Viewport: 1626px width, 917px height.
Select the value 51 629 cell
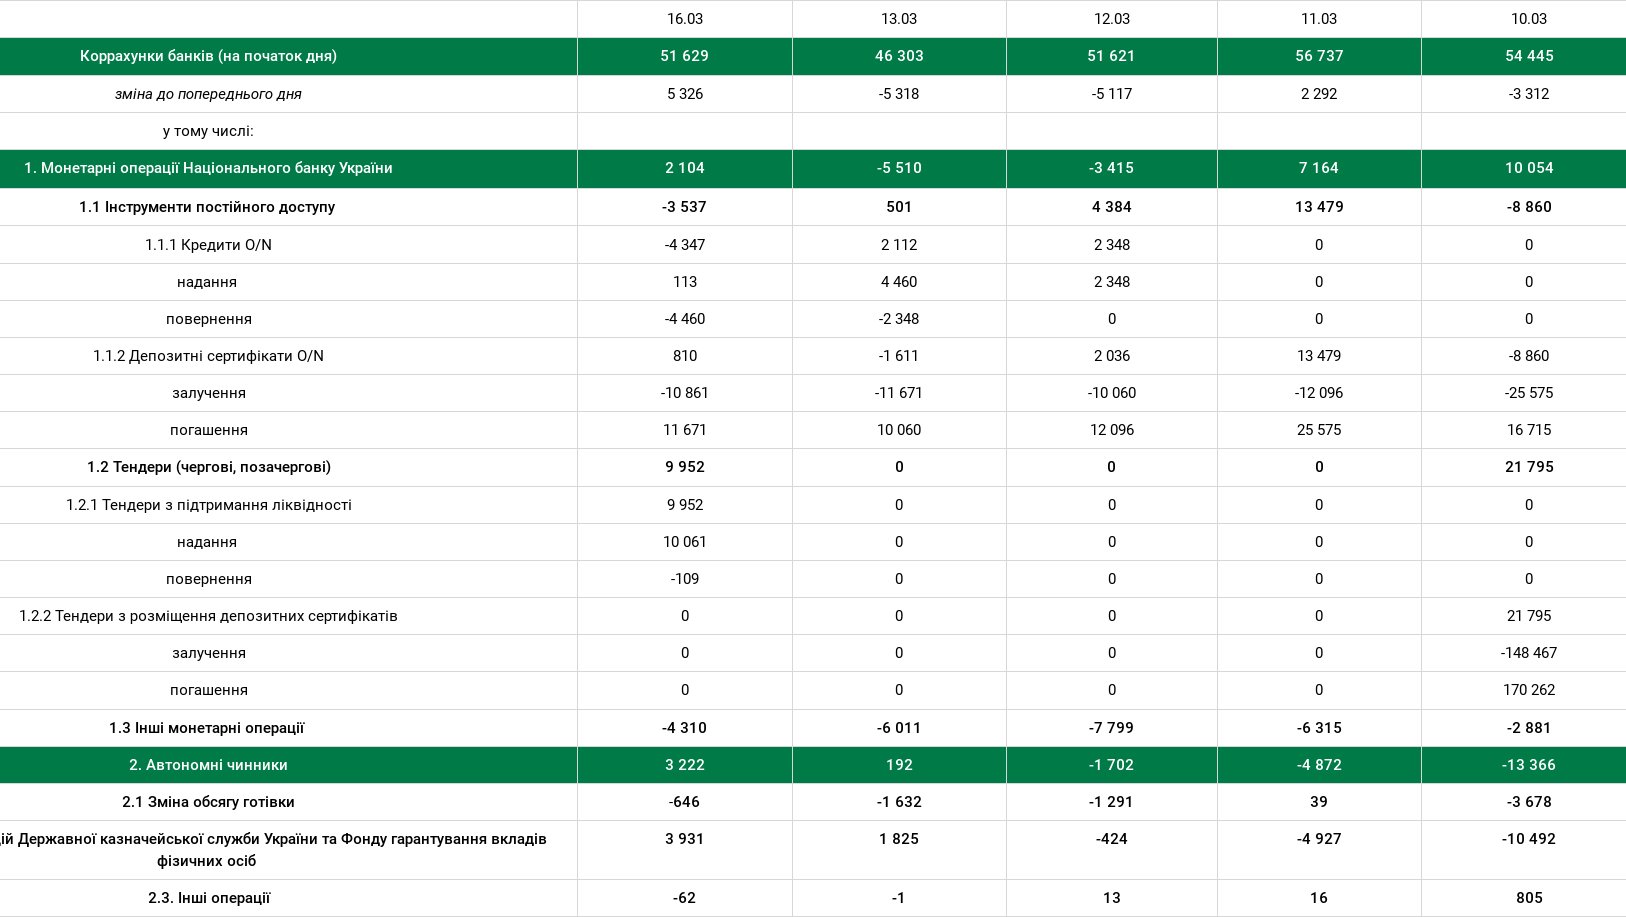[684, 56]
